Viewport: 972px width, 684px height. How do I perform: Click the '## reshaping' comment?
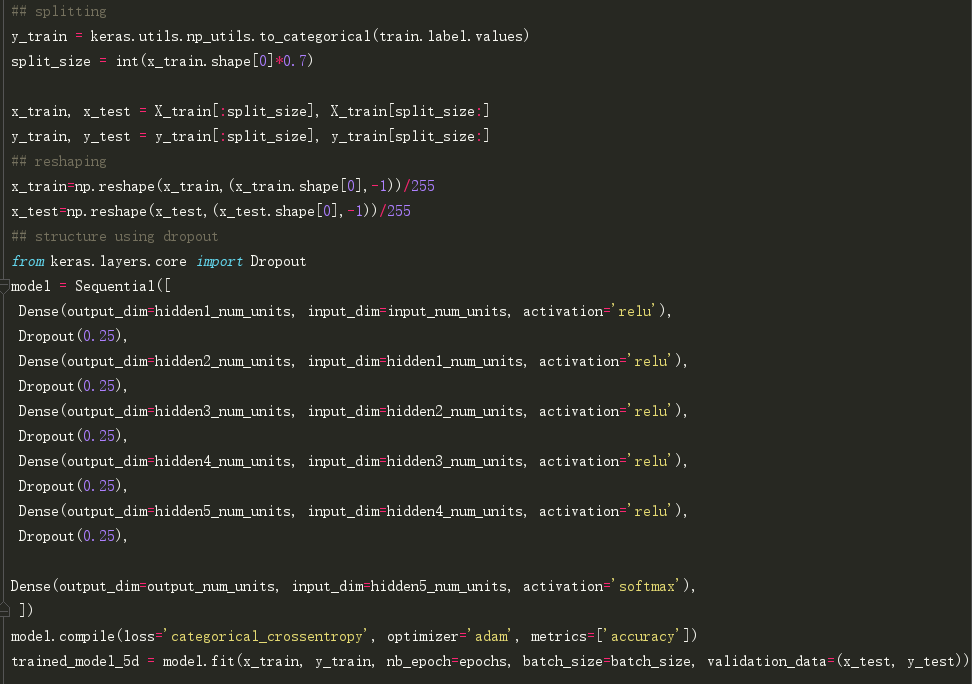tap(58, 161)
